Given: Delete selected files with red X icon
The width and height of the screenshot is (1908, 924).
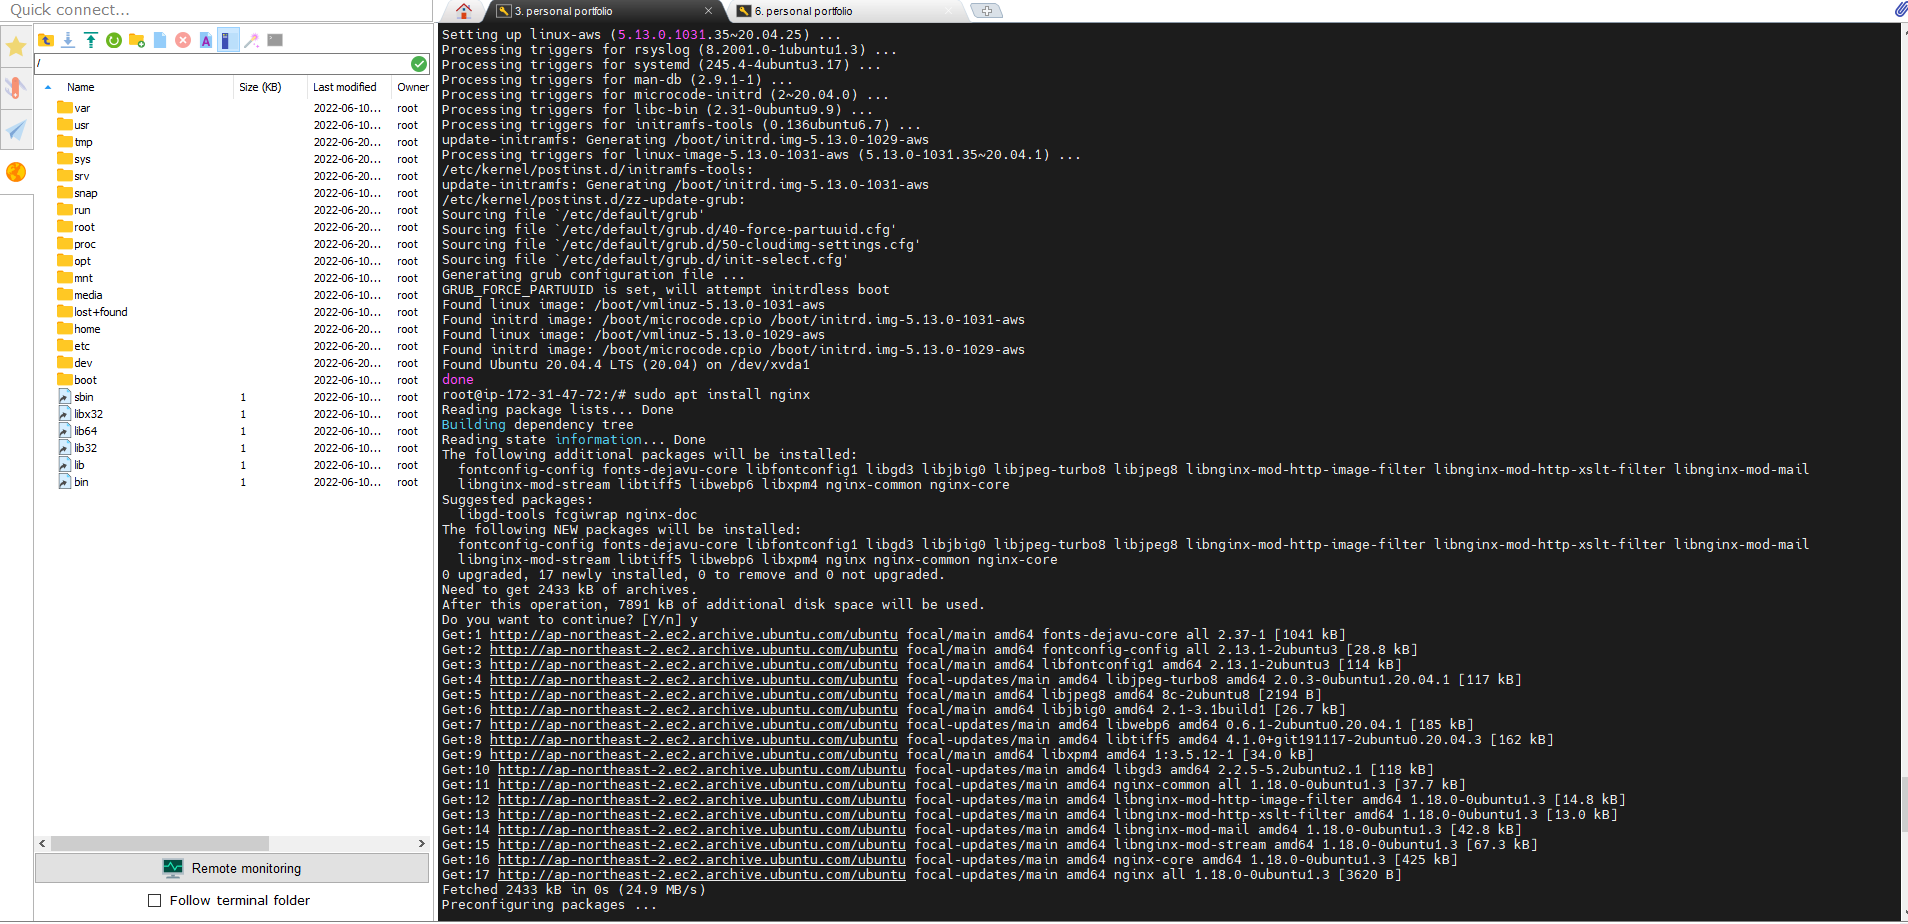Looking at the screenshot, I should [183, 40].
